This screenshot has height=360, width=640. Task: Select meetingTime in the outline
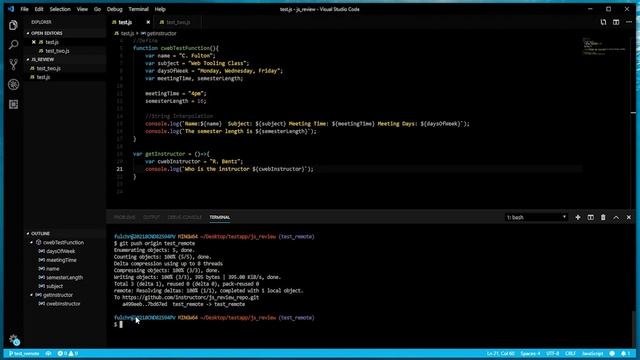tap(61, 260)
